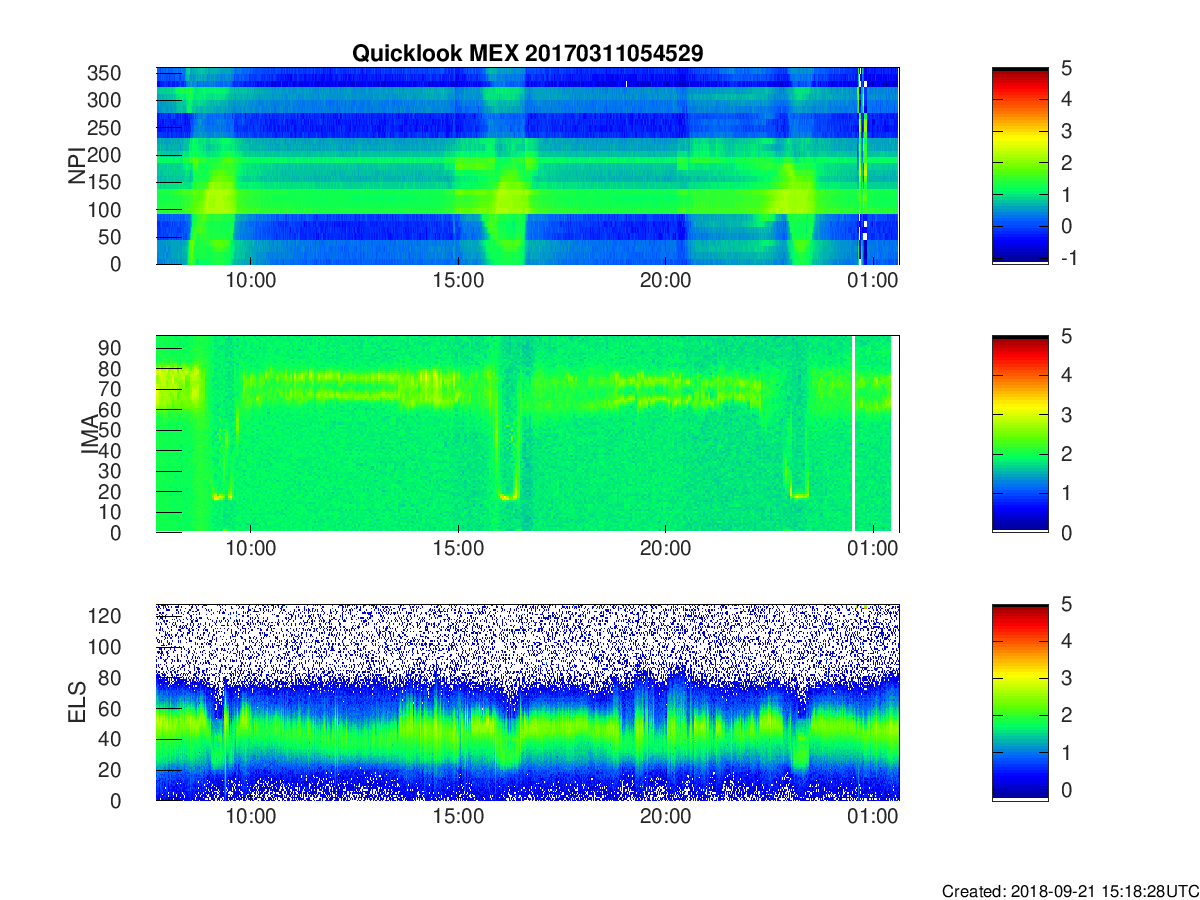Image resolution: width=1200 pixels, height=900 pixels.
Task: Click the 4 label on ELS colorbar
Action: [x=1066, y=641]
